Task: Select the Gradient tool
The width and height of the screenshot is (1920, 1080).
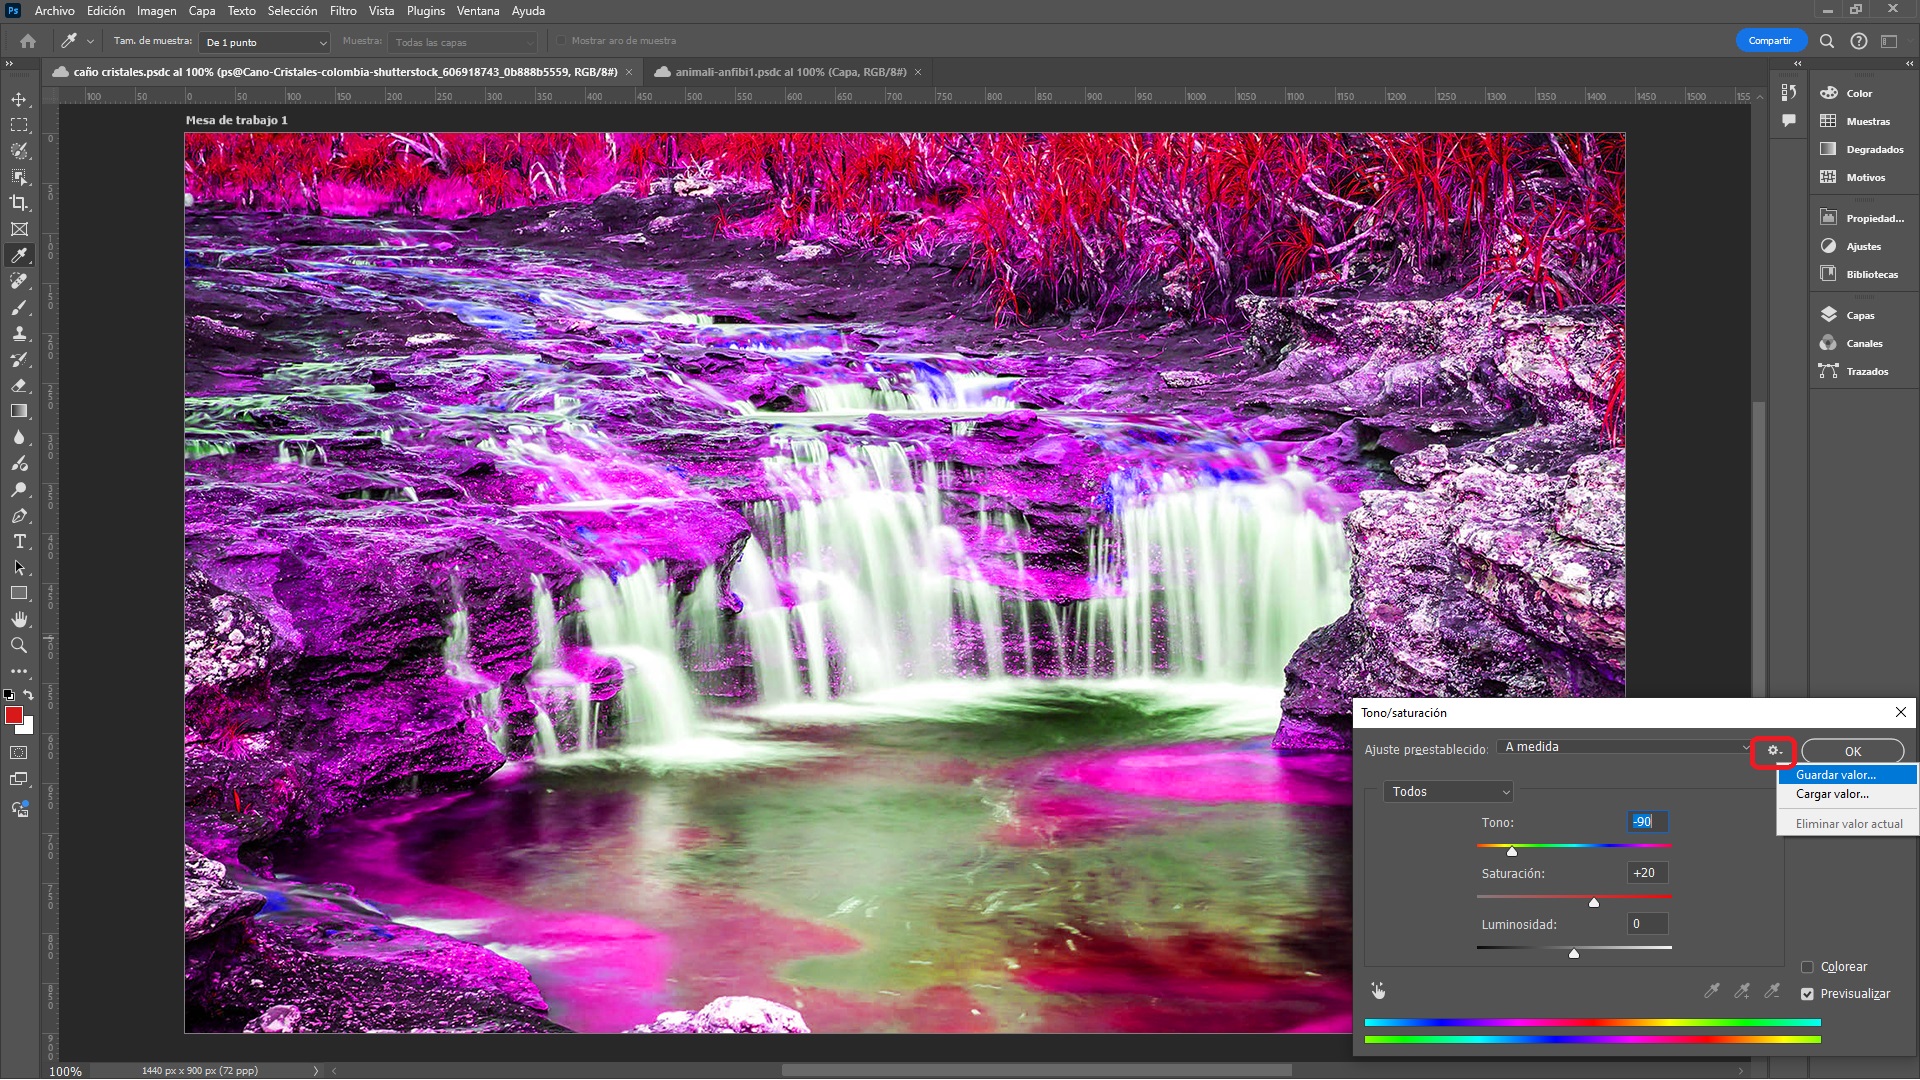Action: [x=19, y=411]
